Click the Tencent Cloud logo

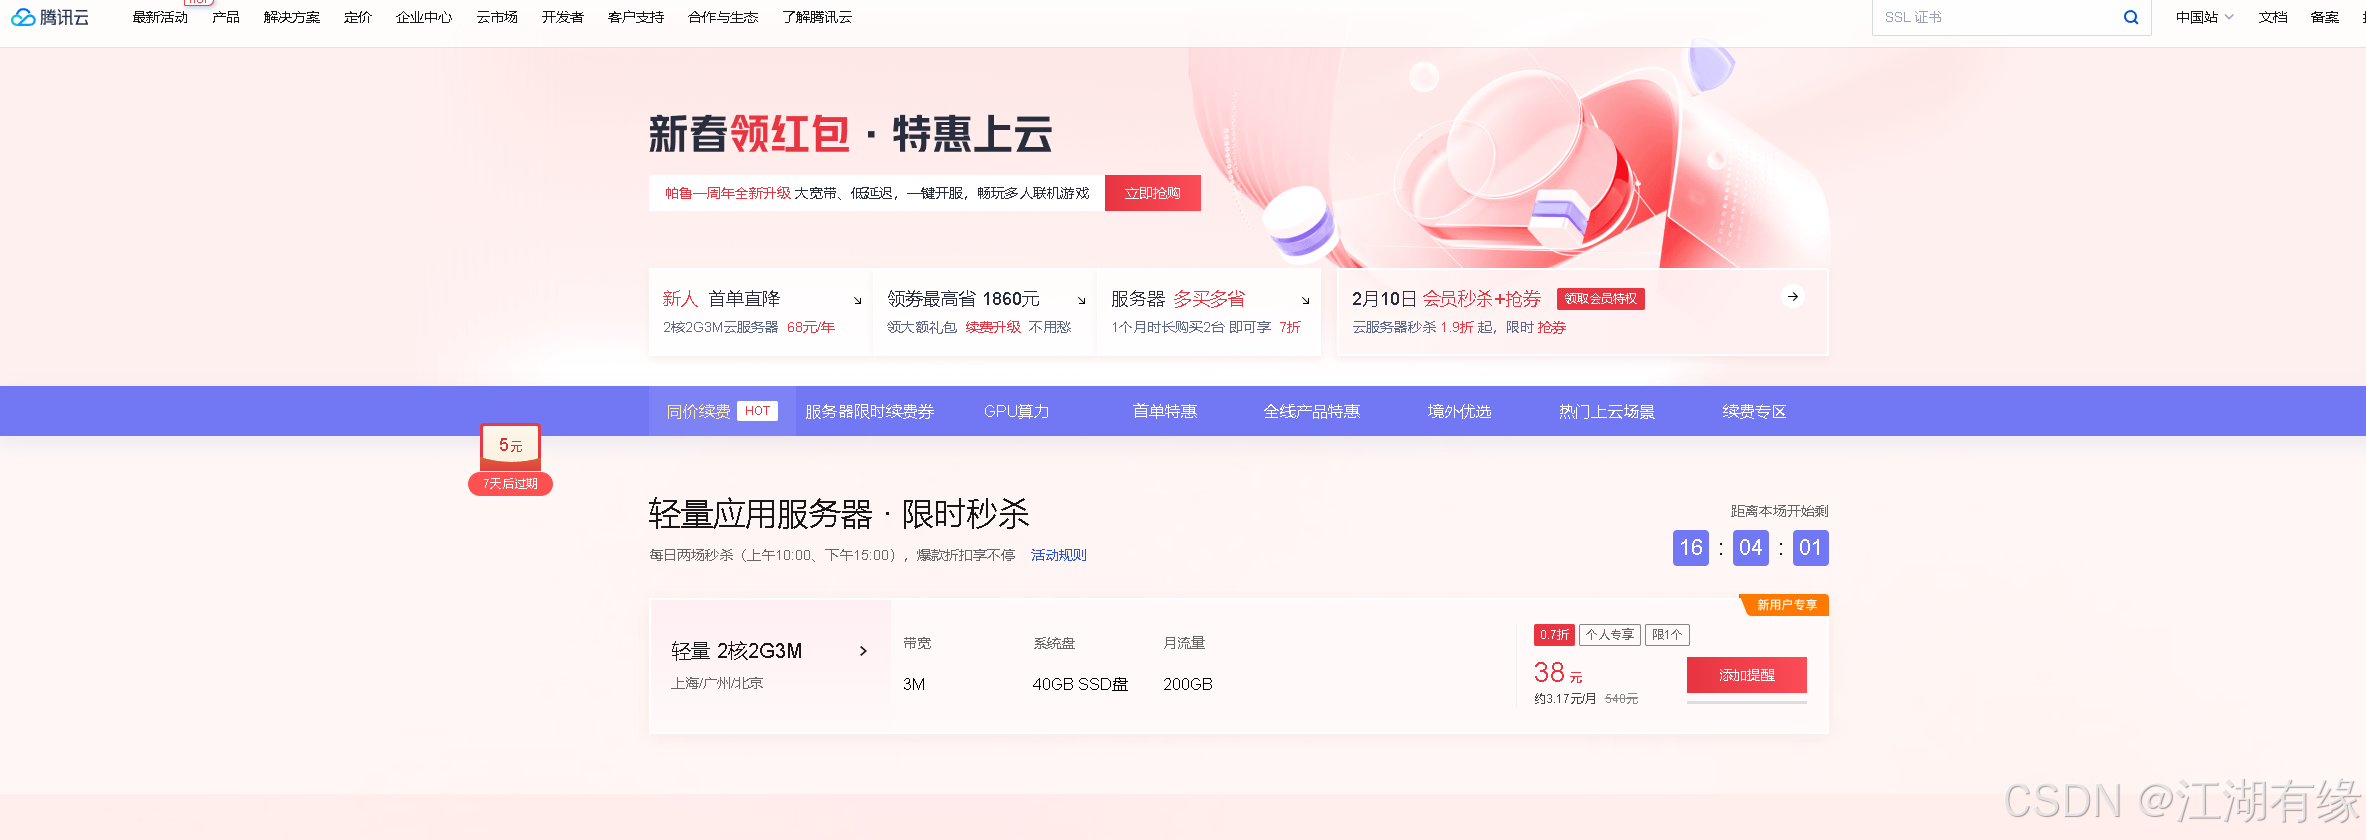click(50, 17)
